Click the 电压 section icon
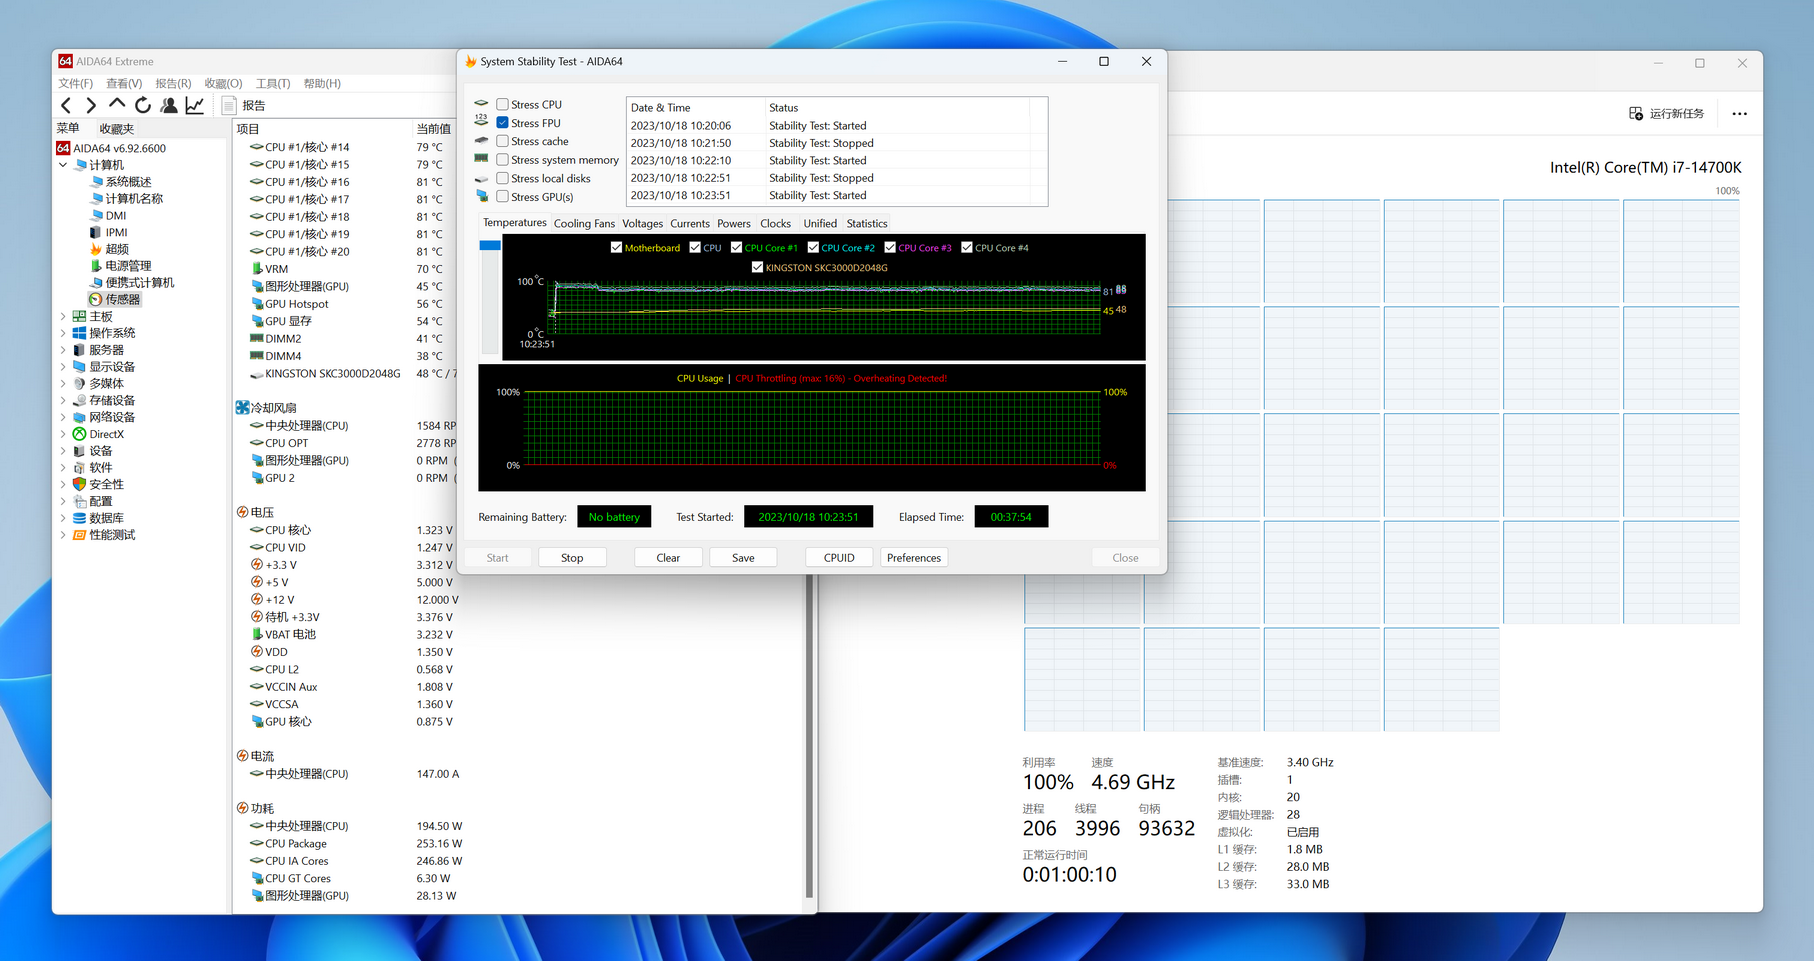1814x961 pixels. coord(242,512)
